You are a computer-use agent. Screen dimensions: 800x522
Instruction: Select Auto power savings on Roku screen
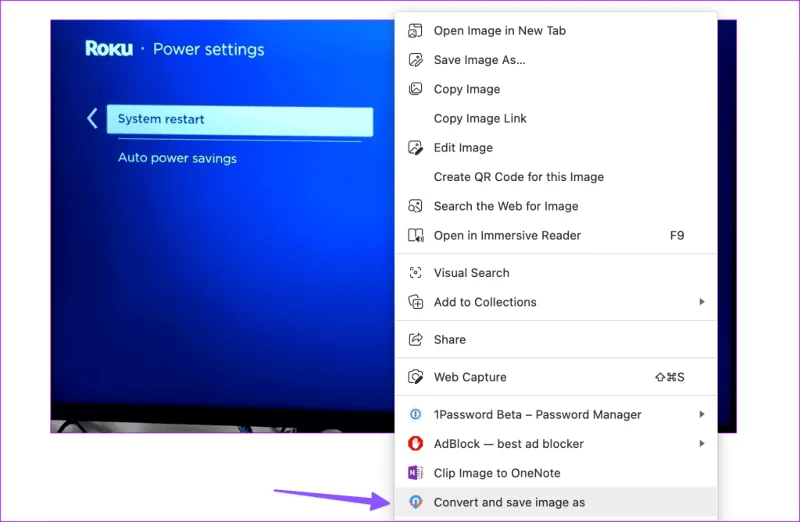pyautogui.click(x=177, y=158)
